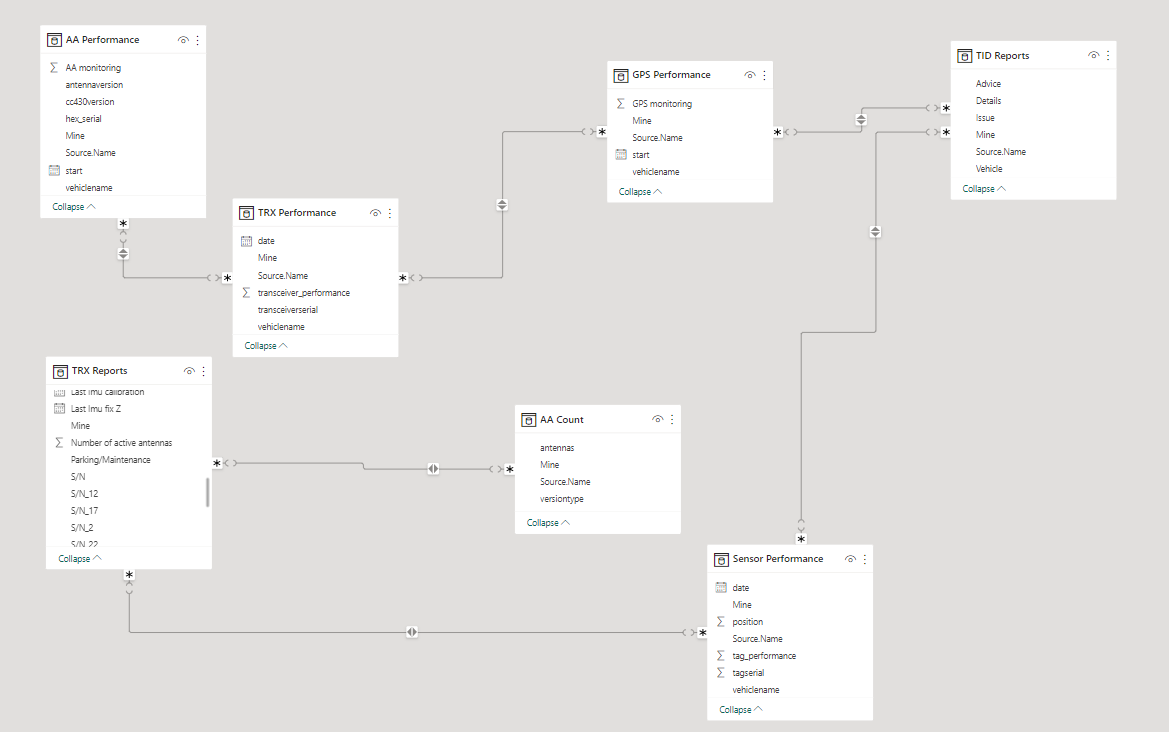Select antennaversion field in AA Performance
1169x732 pixels.
point(94,85)
